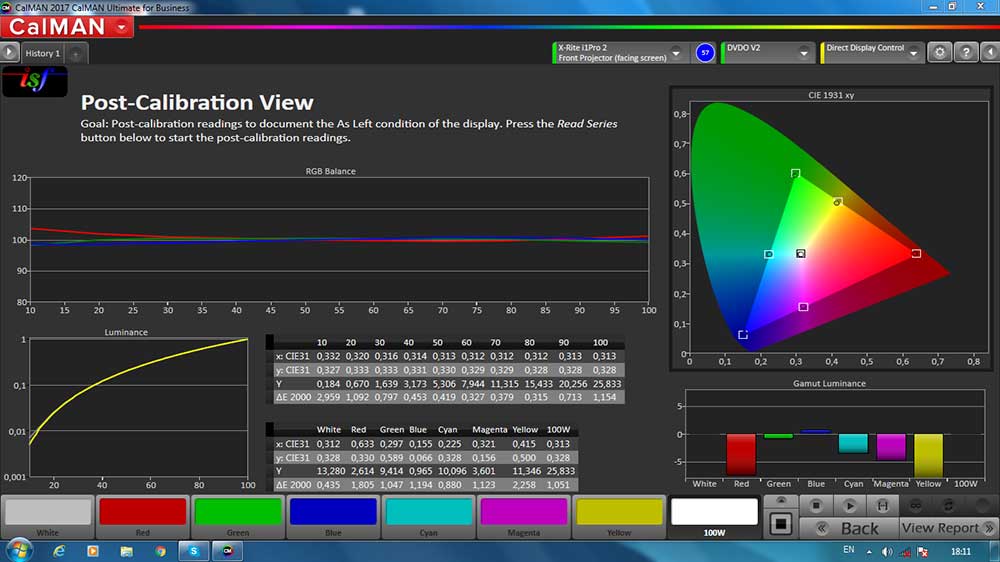
Task: Select the Yellow pattern swatch
Action: tap(619, 512)
